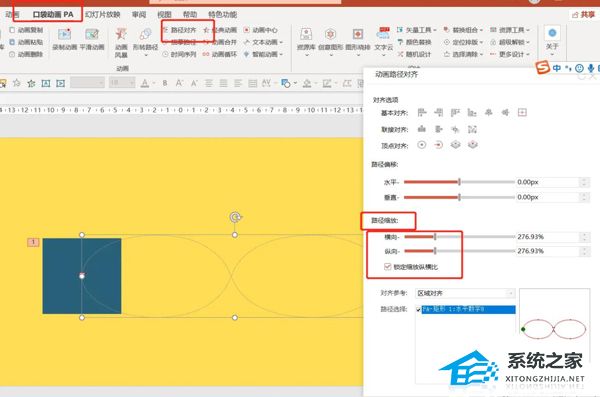Viewport: 600px width, 397px height.
Task: Open the 资源库 resource library icon
Action: coord(306,41)
